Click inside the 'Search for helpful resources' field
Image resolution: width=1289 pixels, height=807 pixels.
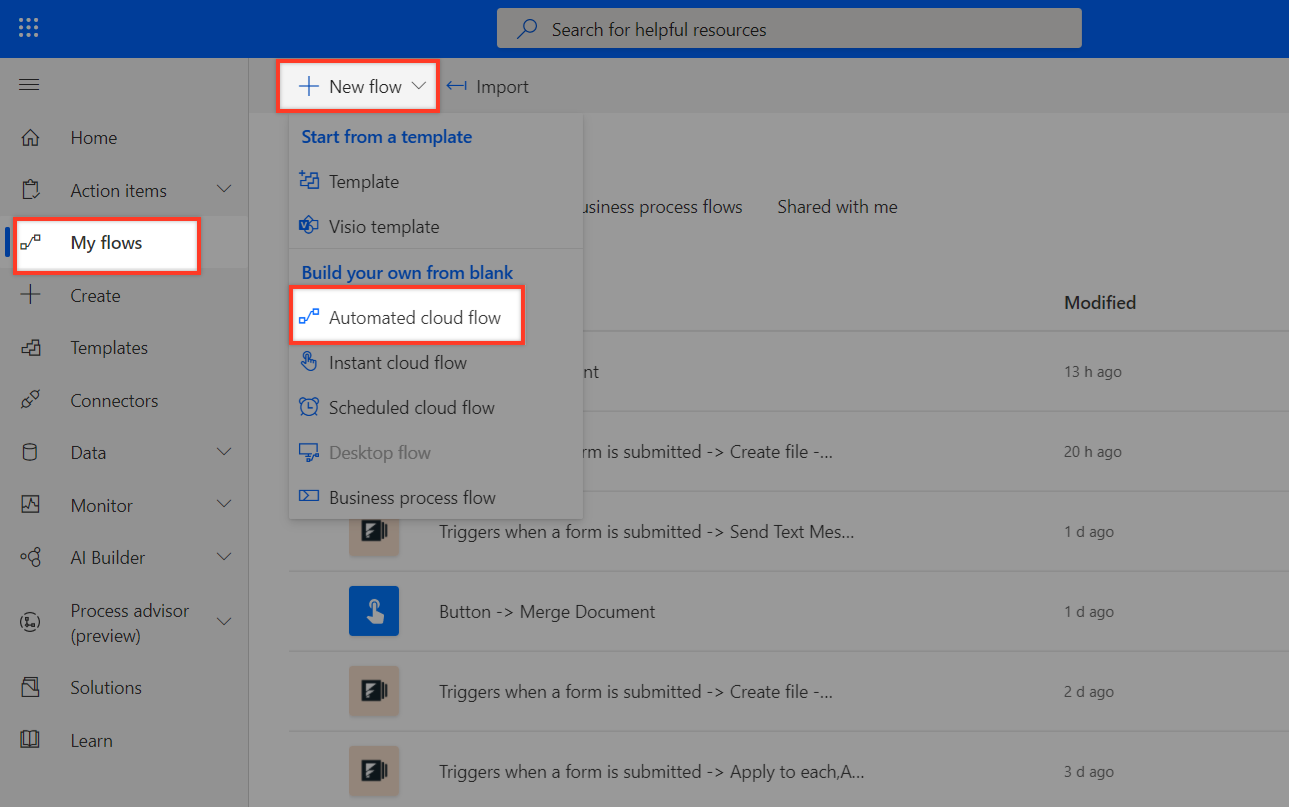pyautogui.click(x=789, y=28)
